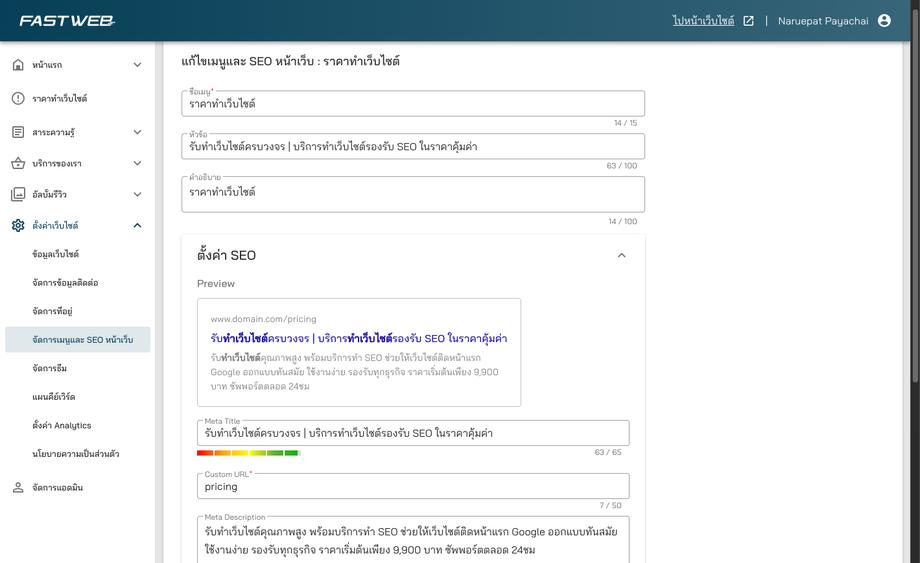Expand the หน้าแรก submenu chevron
The image size is (920, 563).
point(137,65)
